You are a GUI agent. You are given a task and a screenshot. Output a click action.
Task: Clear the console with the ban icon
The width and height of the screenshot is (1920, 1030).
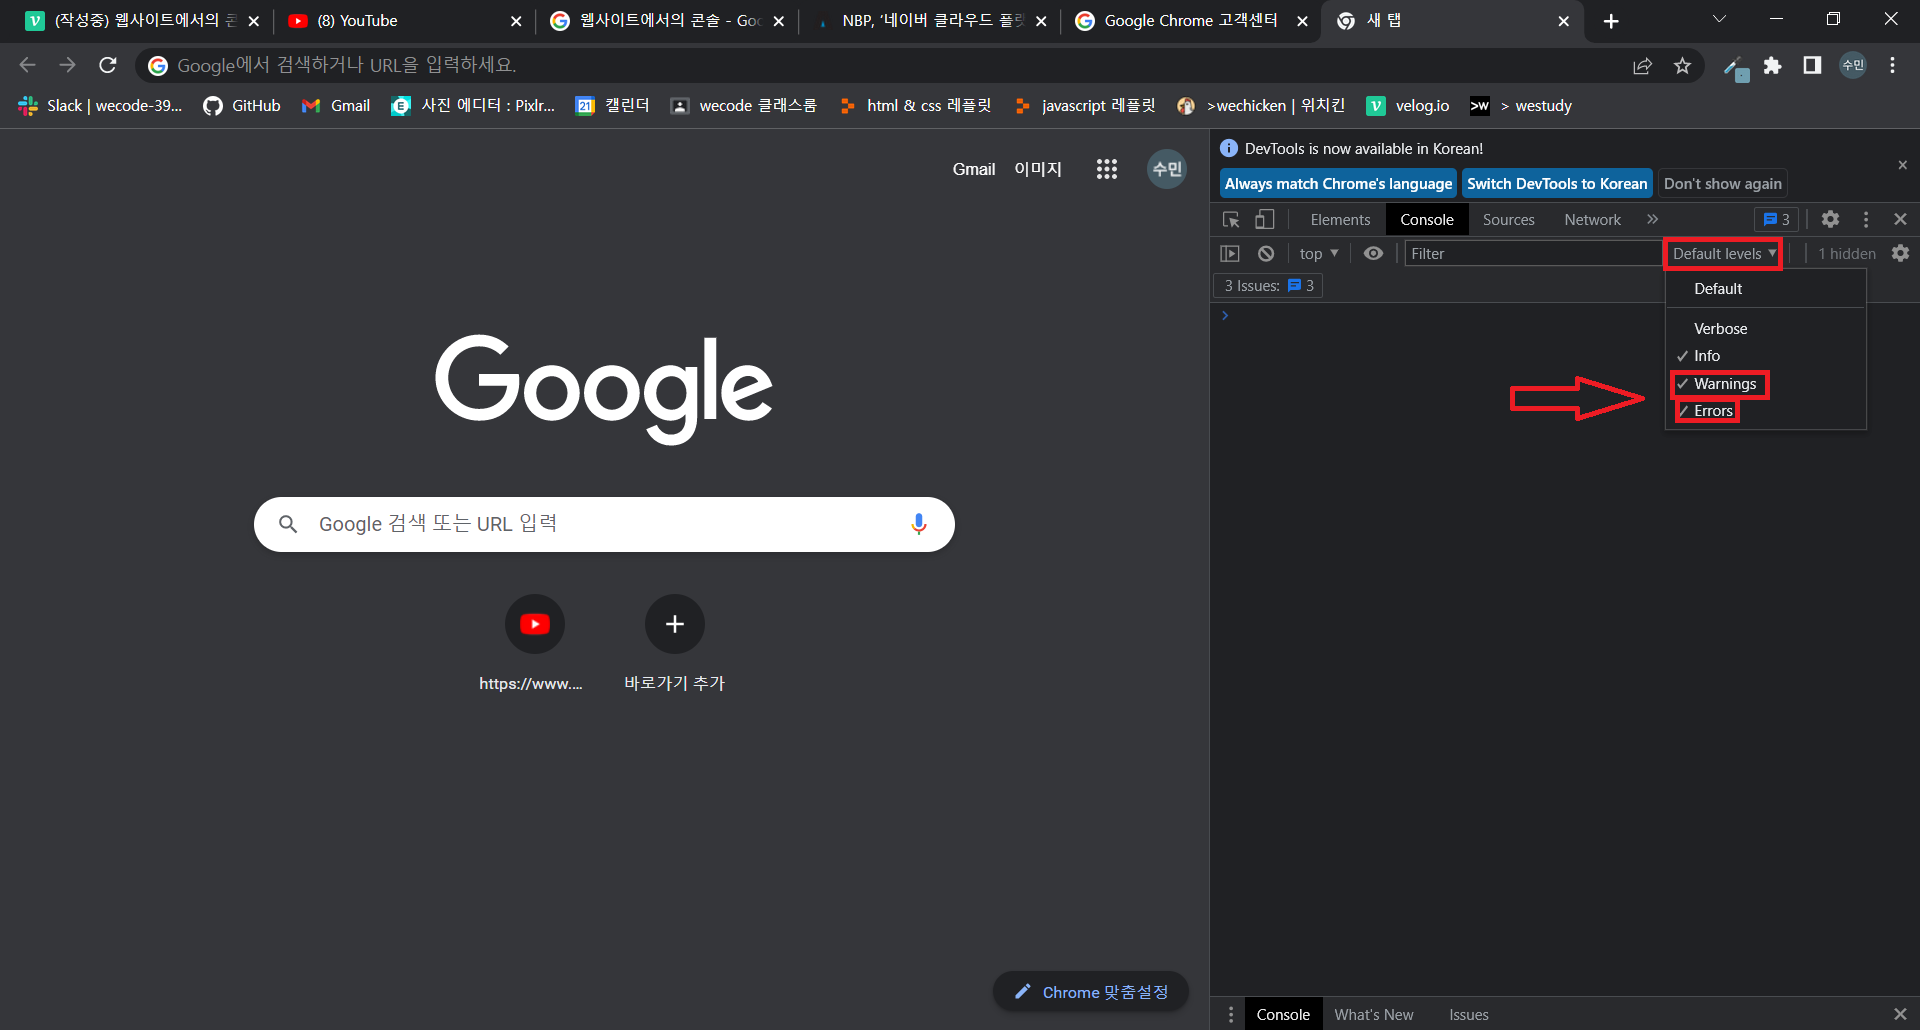[1266, 254]
